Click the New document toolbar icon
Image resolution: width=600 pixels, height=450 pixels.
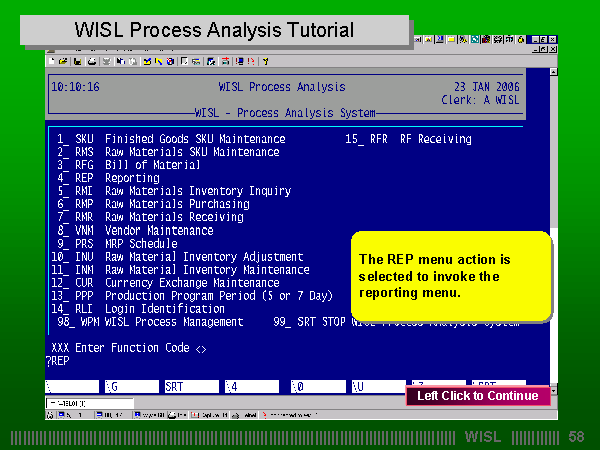52,61
